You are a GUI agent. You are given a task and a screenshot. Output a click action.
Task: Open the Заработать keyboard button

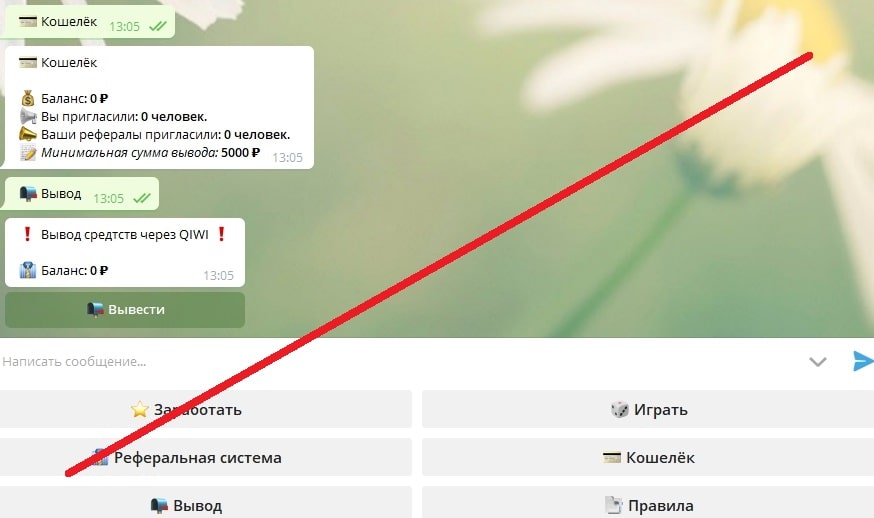pos(206,409)
